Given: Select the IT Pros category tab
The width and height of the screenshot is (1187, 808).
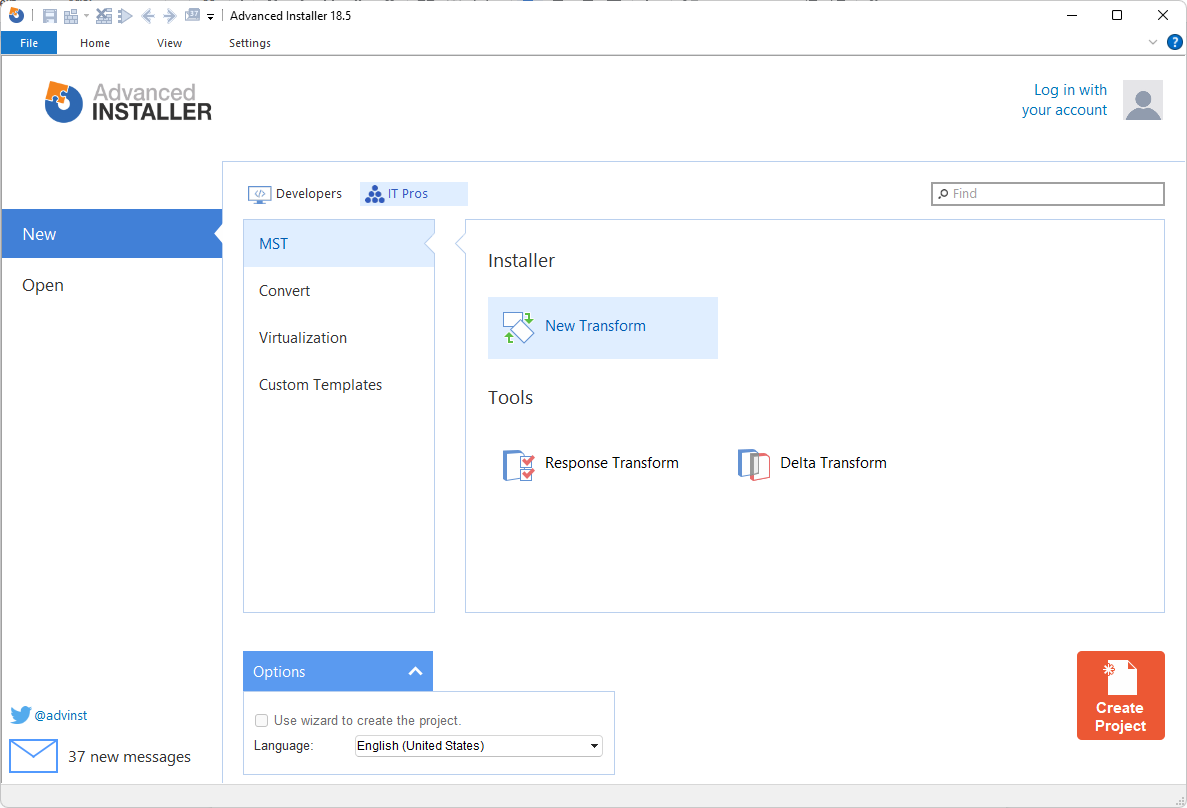Looking at the screenshot, I should [413, 194].
